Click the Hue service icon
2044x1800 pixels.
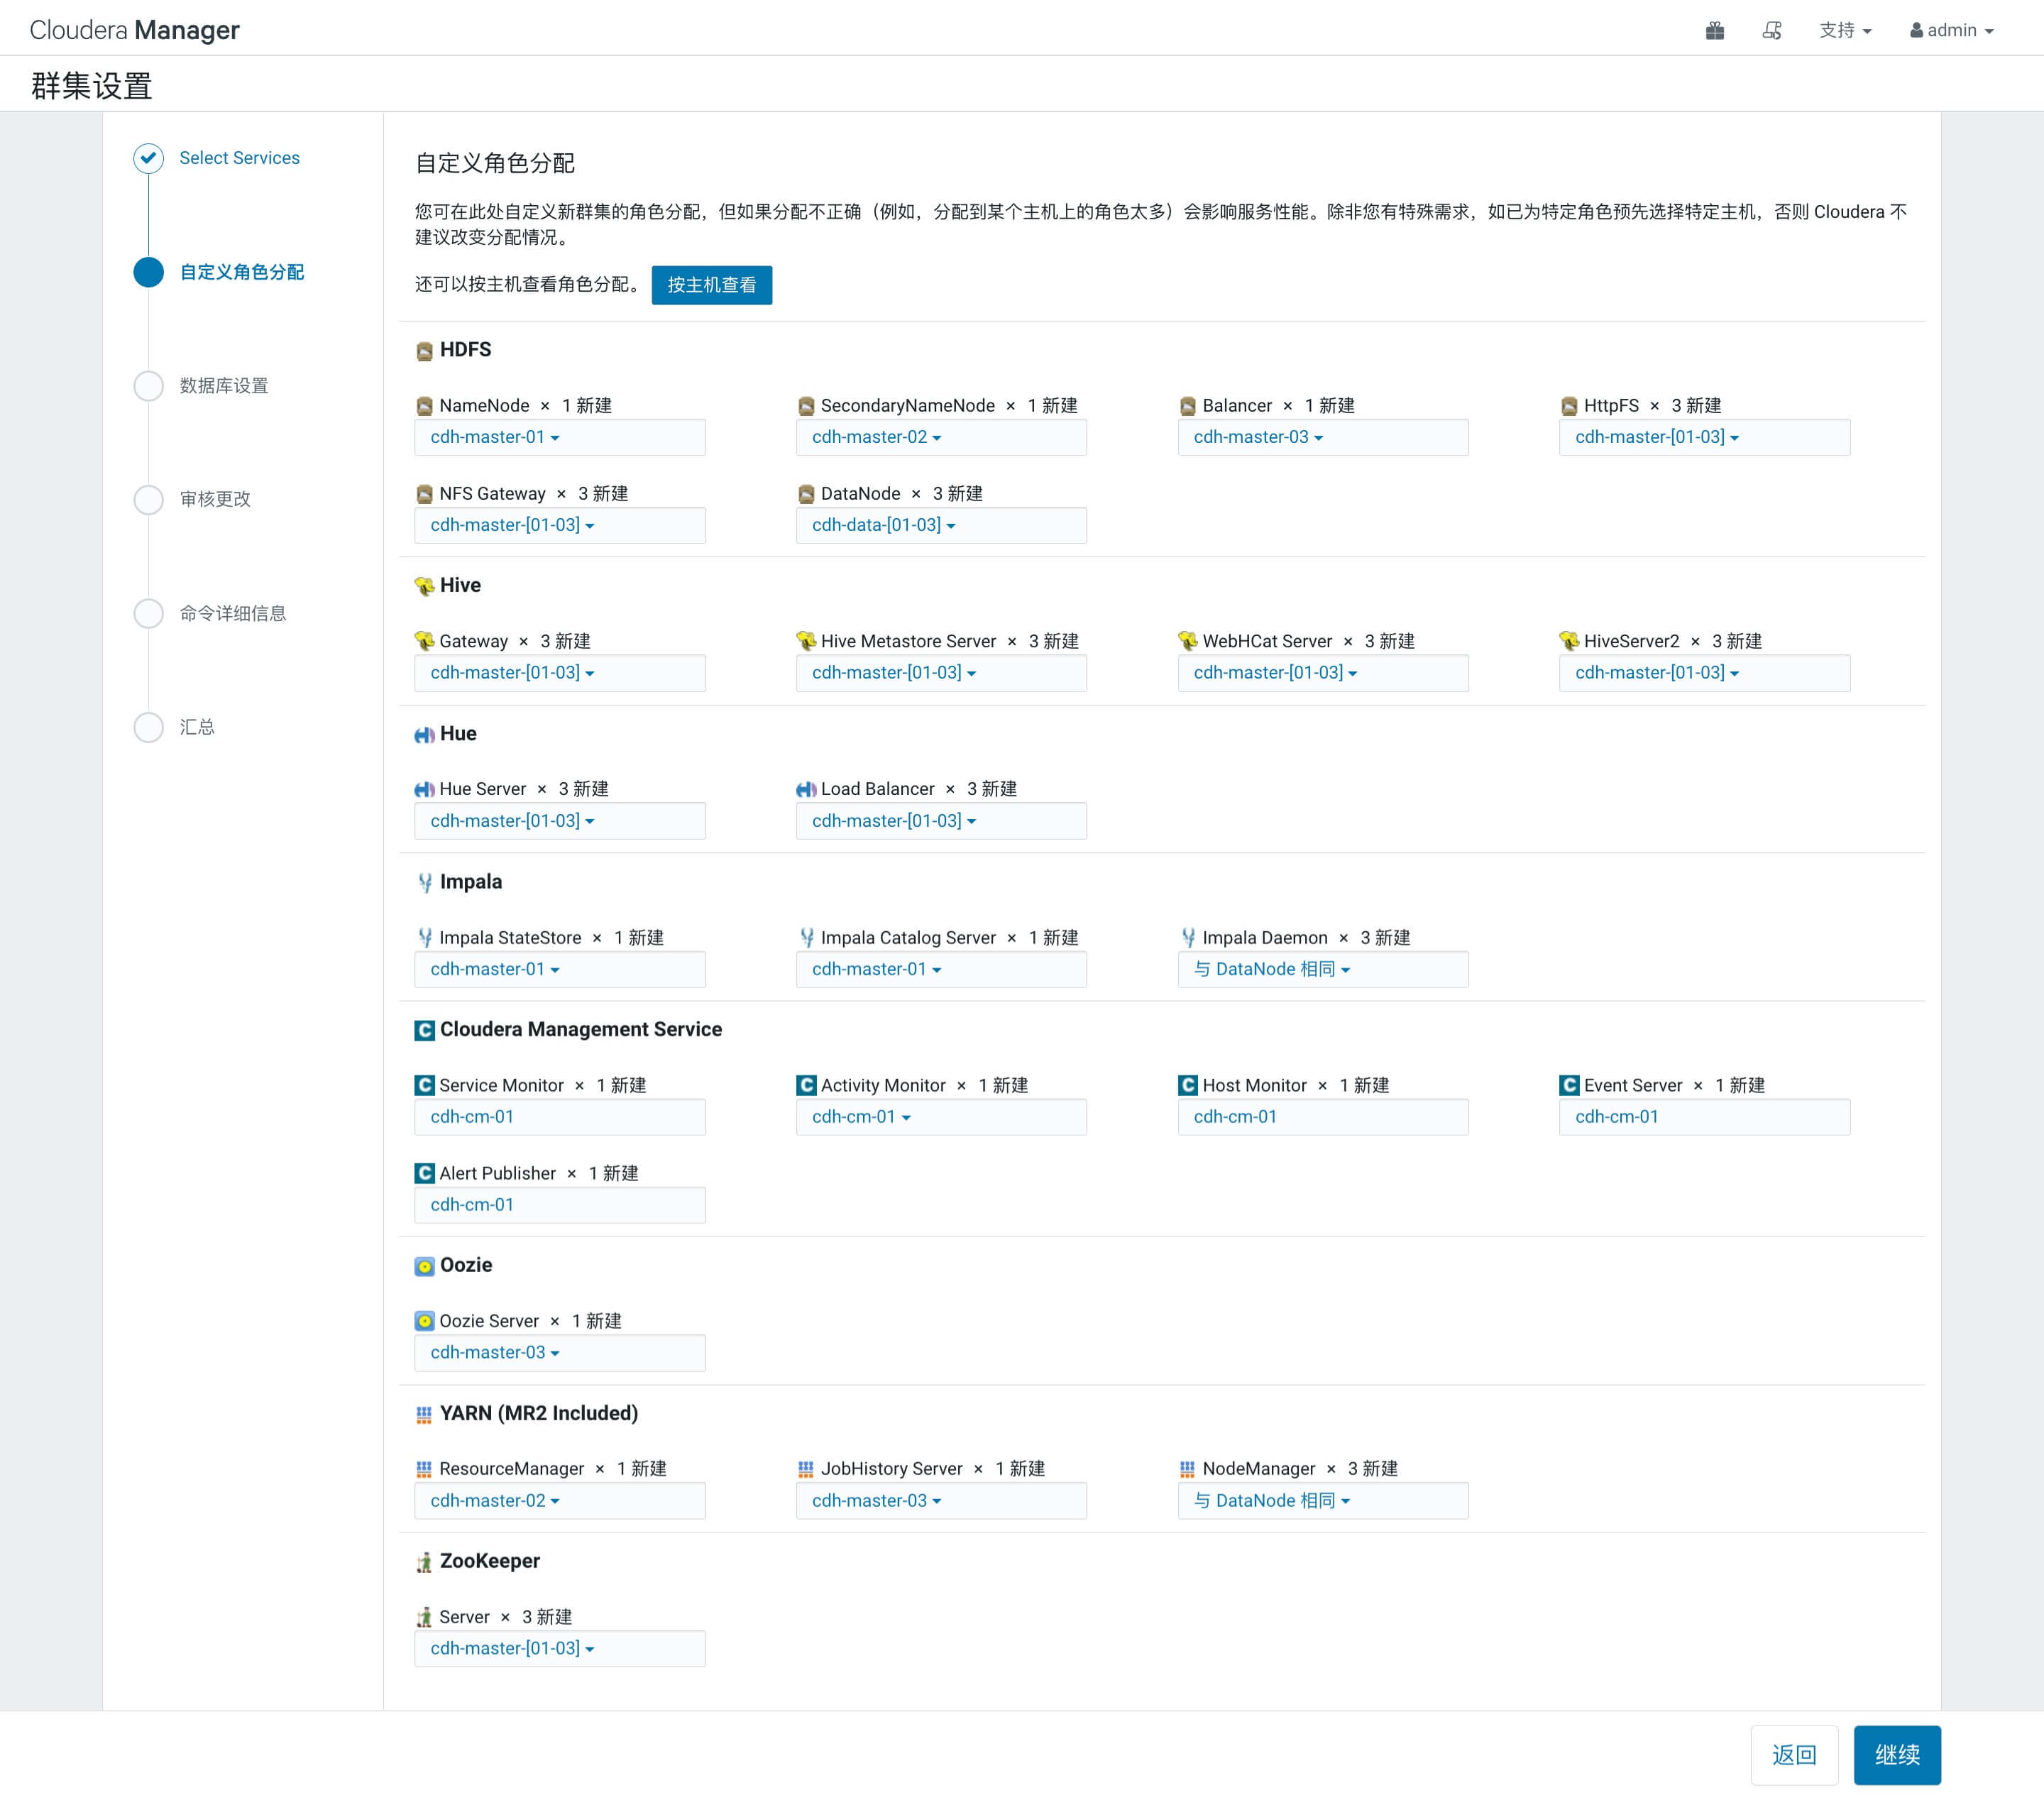point(424,735)
